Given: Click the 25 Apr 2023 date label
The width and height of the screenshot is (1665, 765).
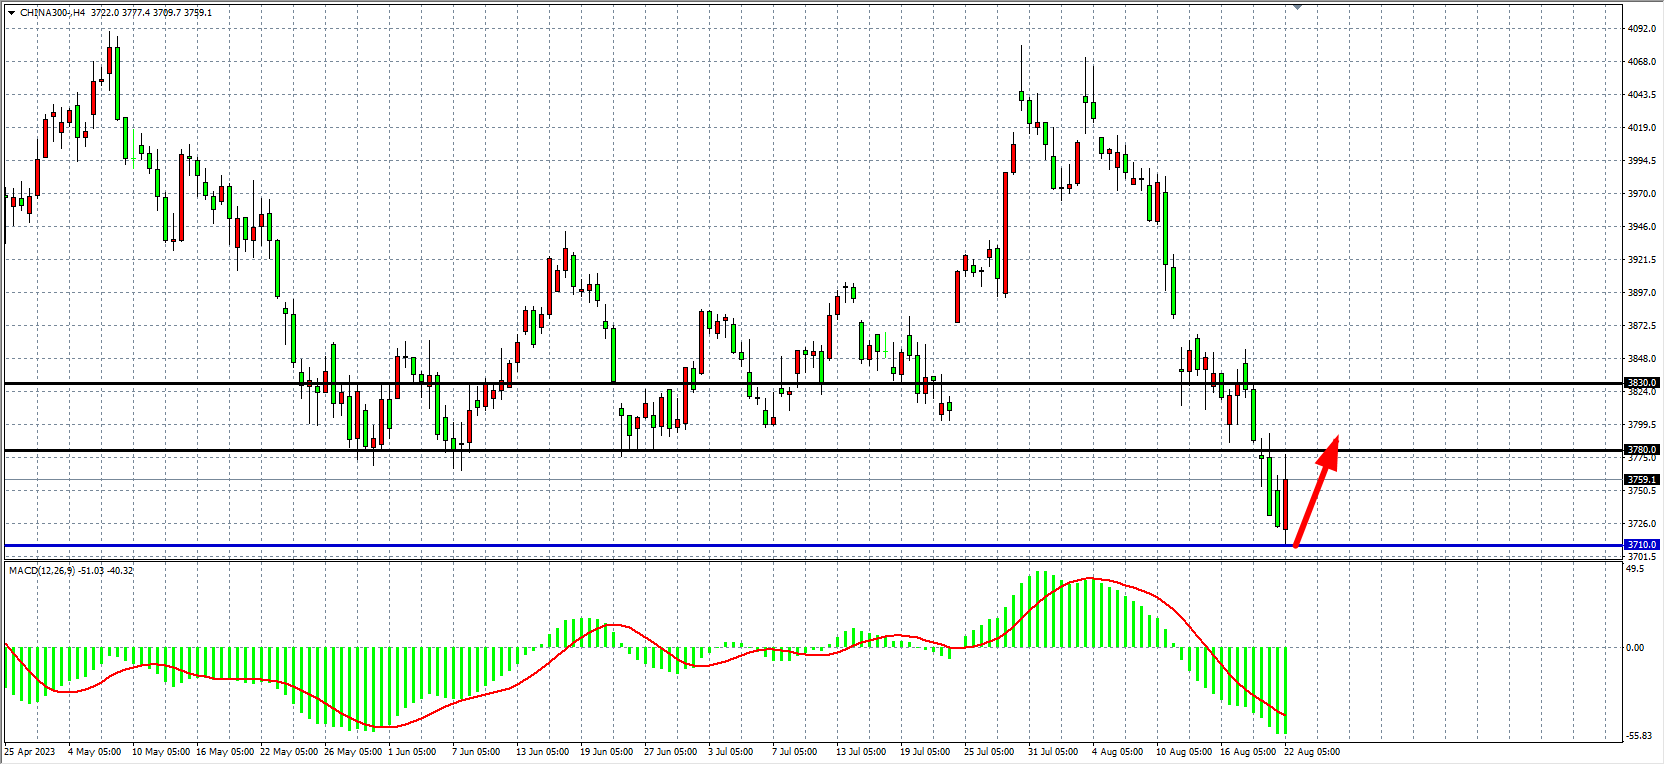Looking at the screenshot, I should pyautogui.click(x=30, y=752).
